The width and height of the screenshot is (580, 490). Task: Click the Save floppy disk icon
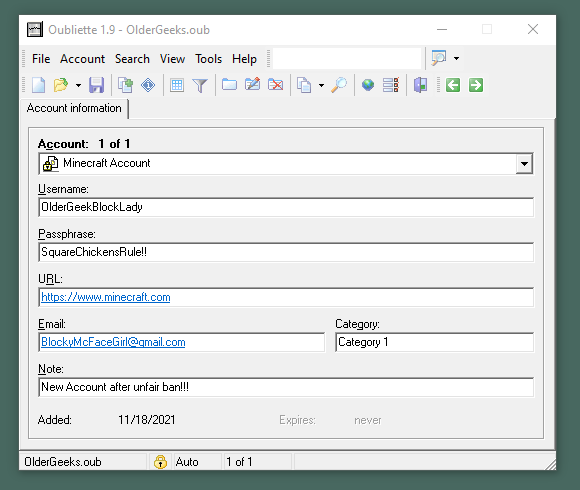[x=97, y=85]
